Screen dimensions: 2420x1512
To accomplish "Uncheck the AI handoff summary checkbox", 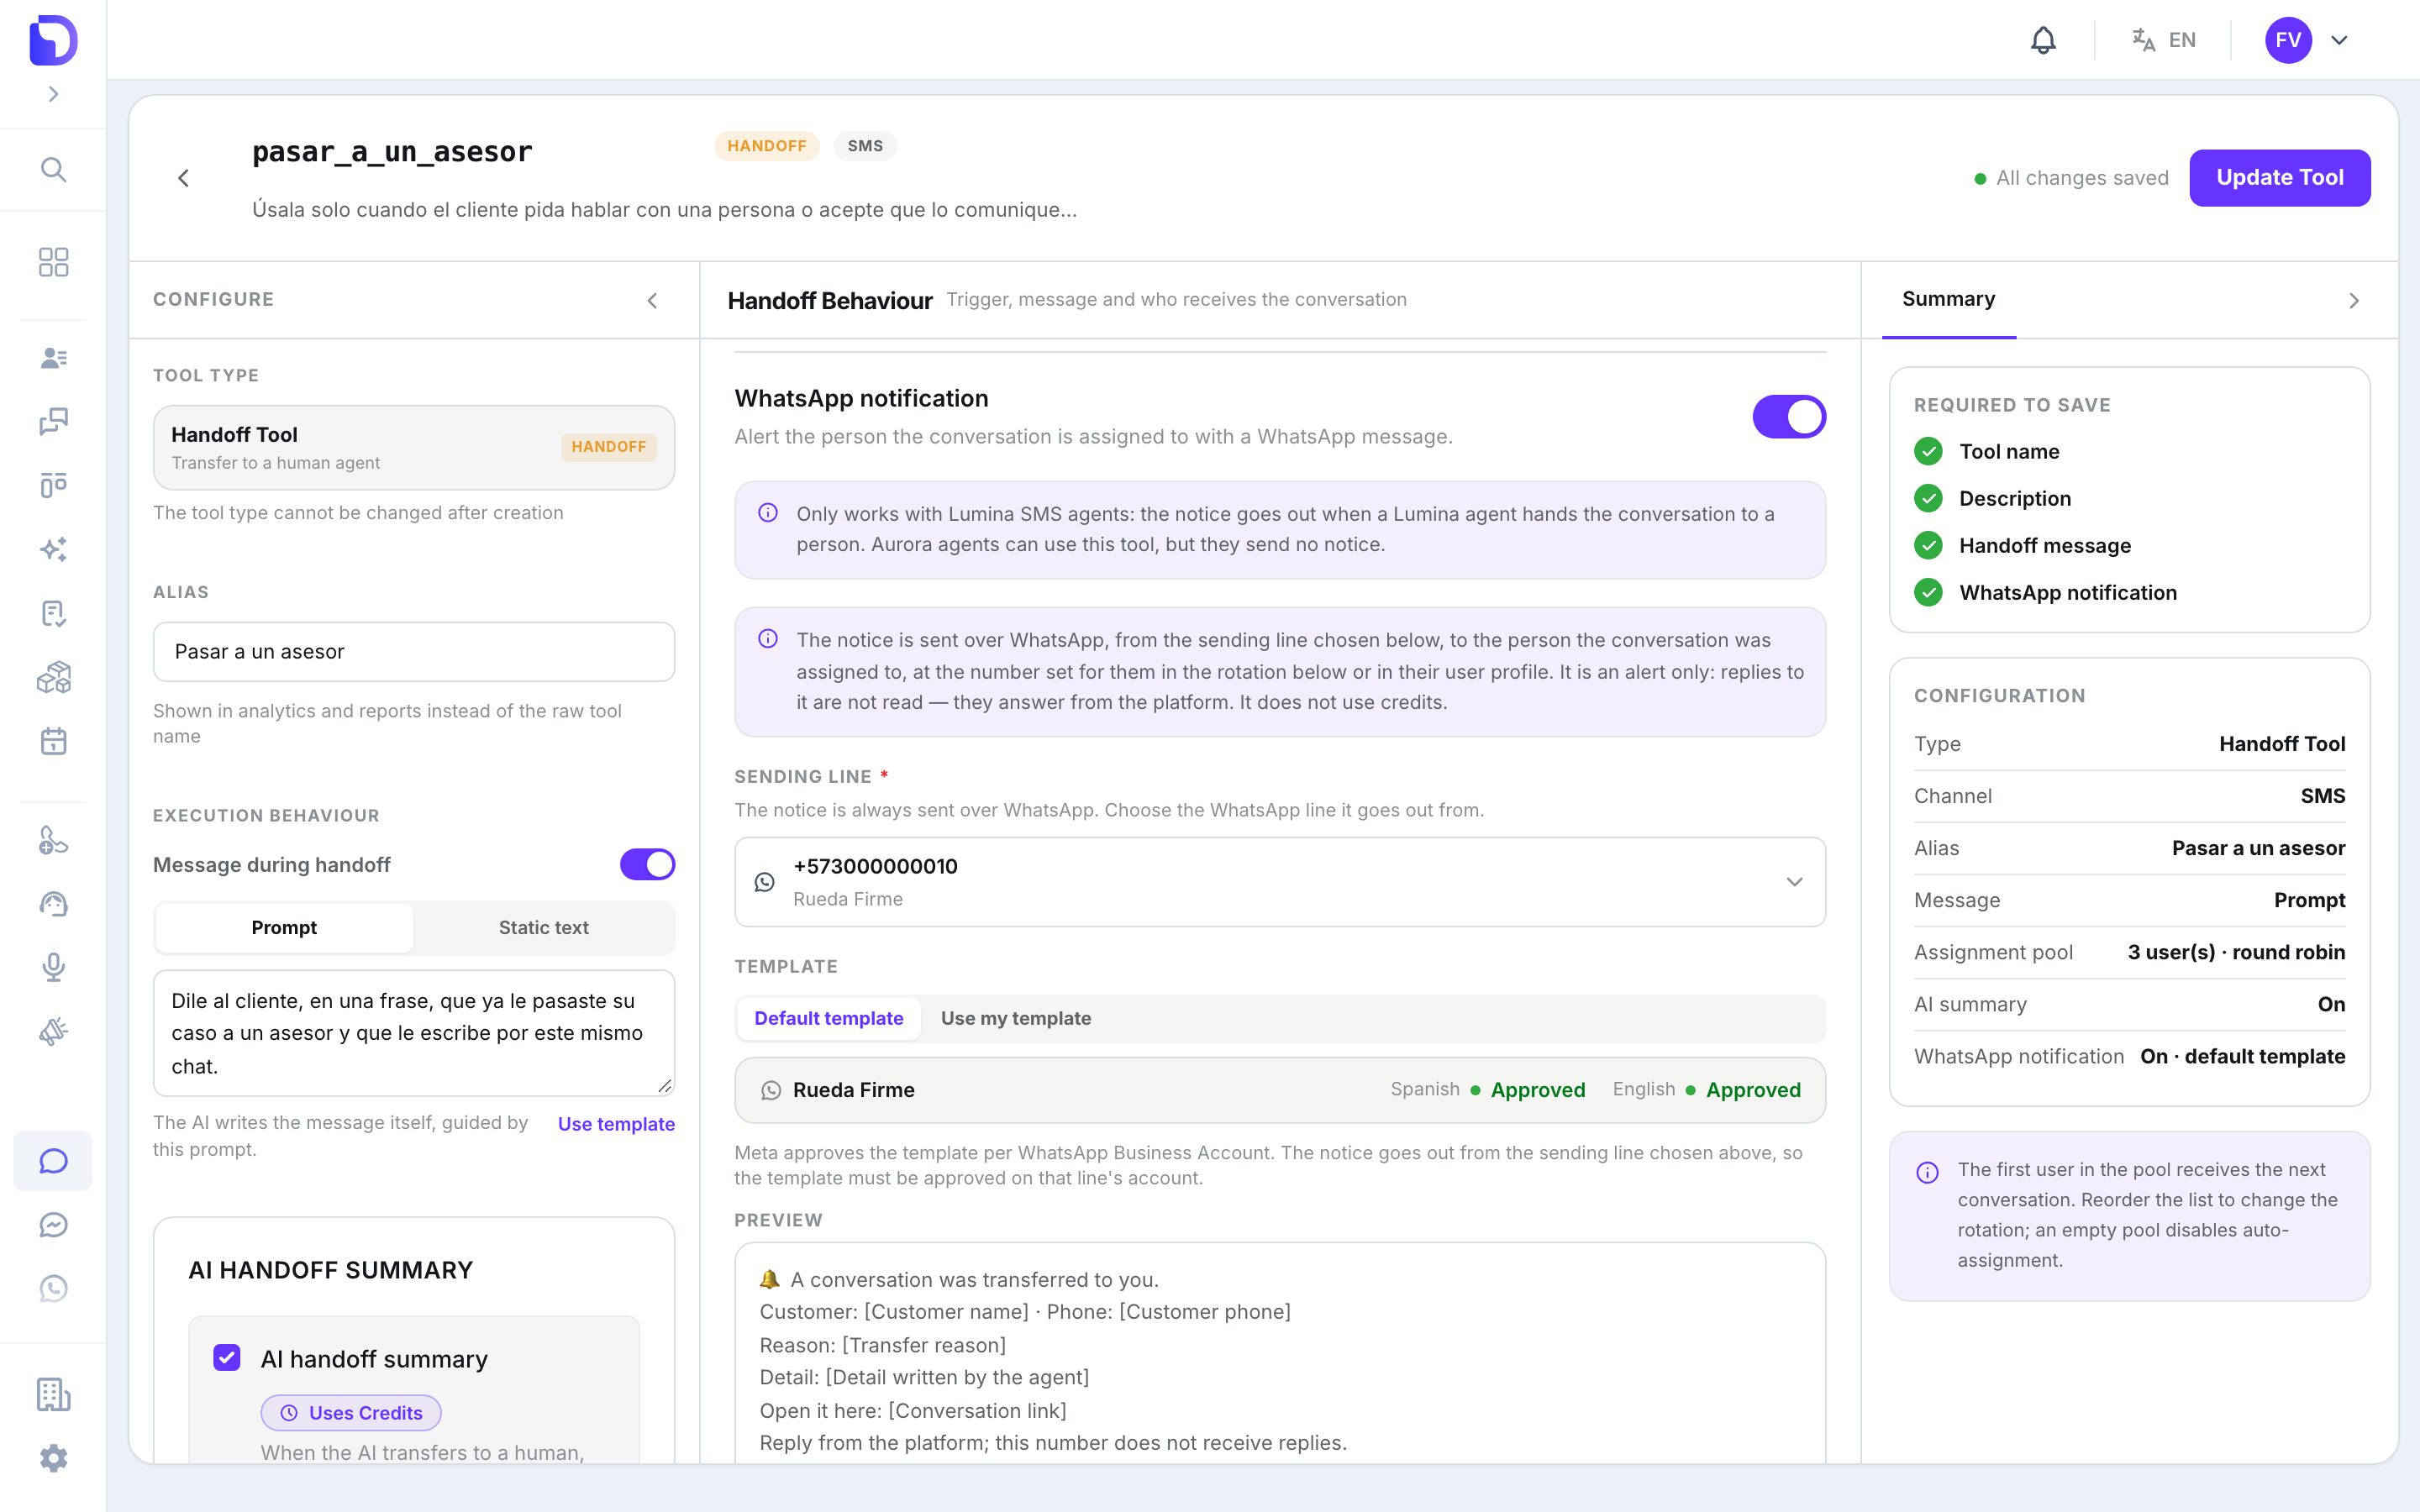I will 227,1357.
